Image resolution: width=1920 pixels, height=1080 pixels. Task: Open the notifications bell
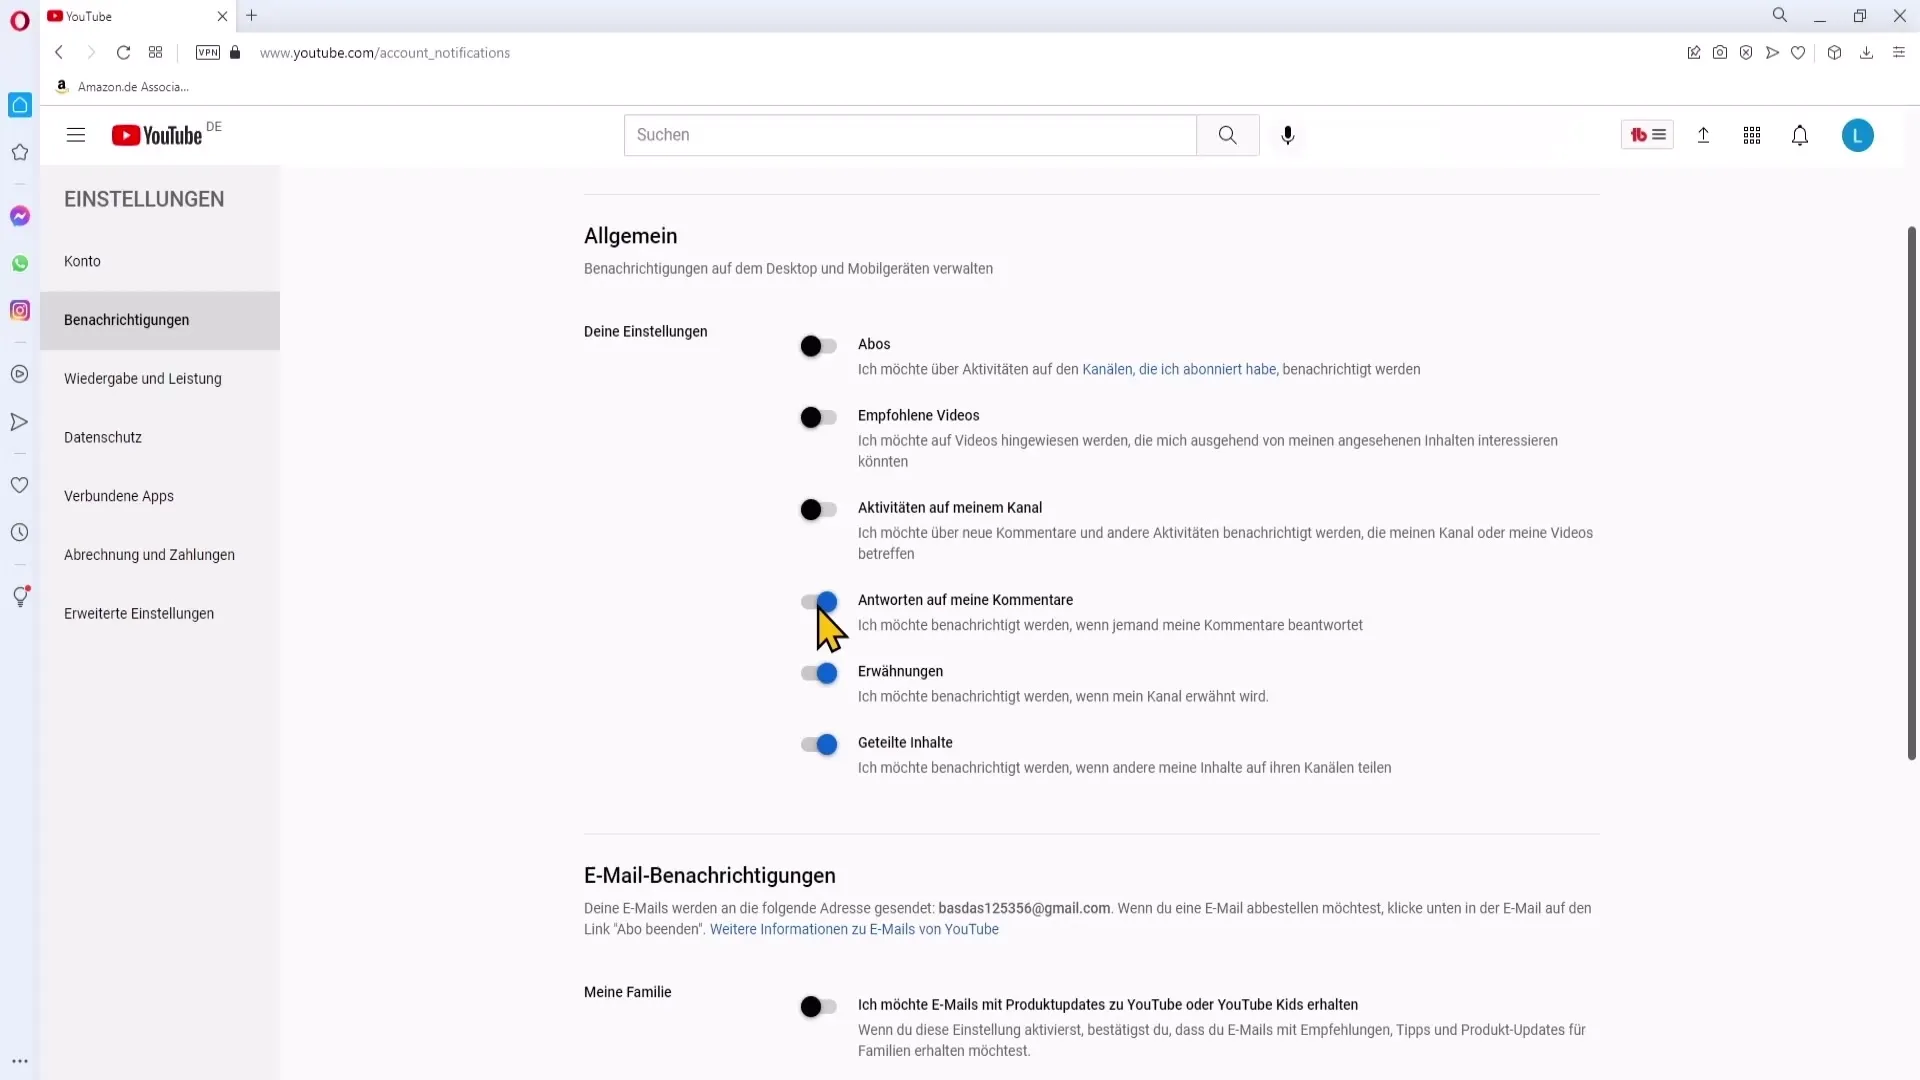click(1800, 135)
